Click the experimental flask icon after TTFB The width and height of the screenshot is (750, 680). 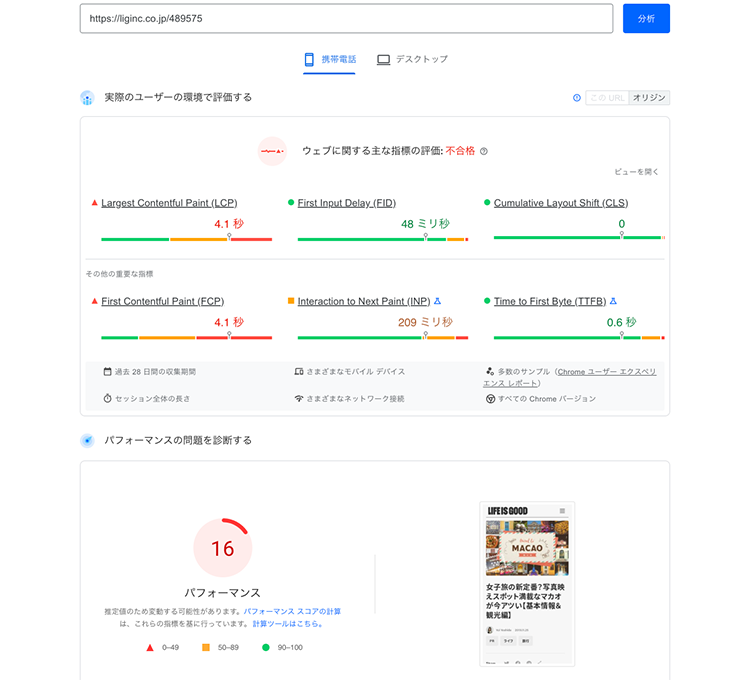(613, 301)
